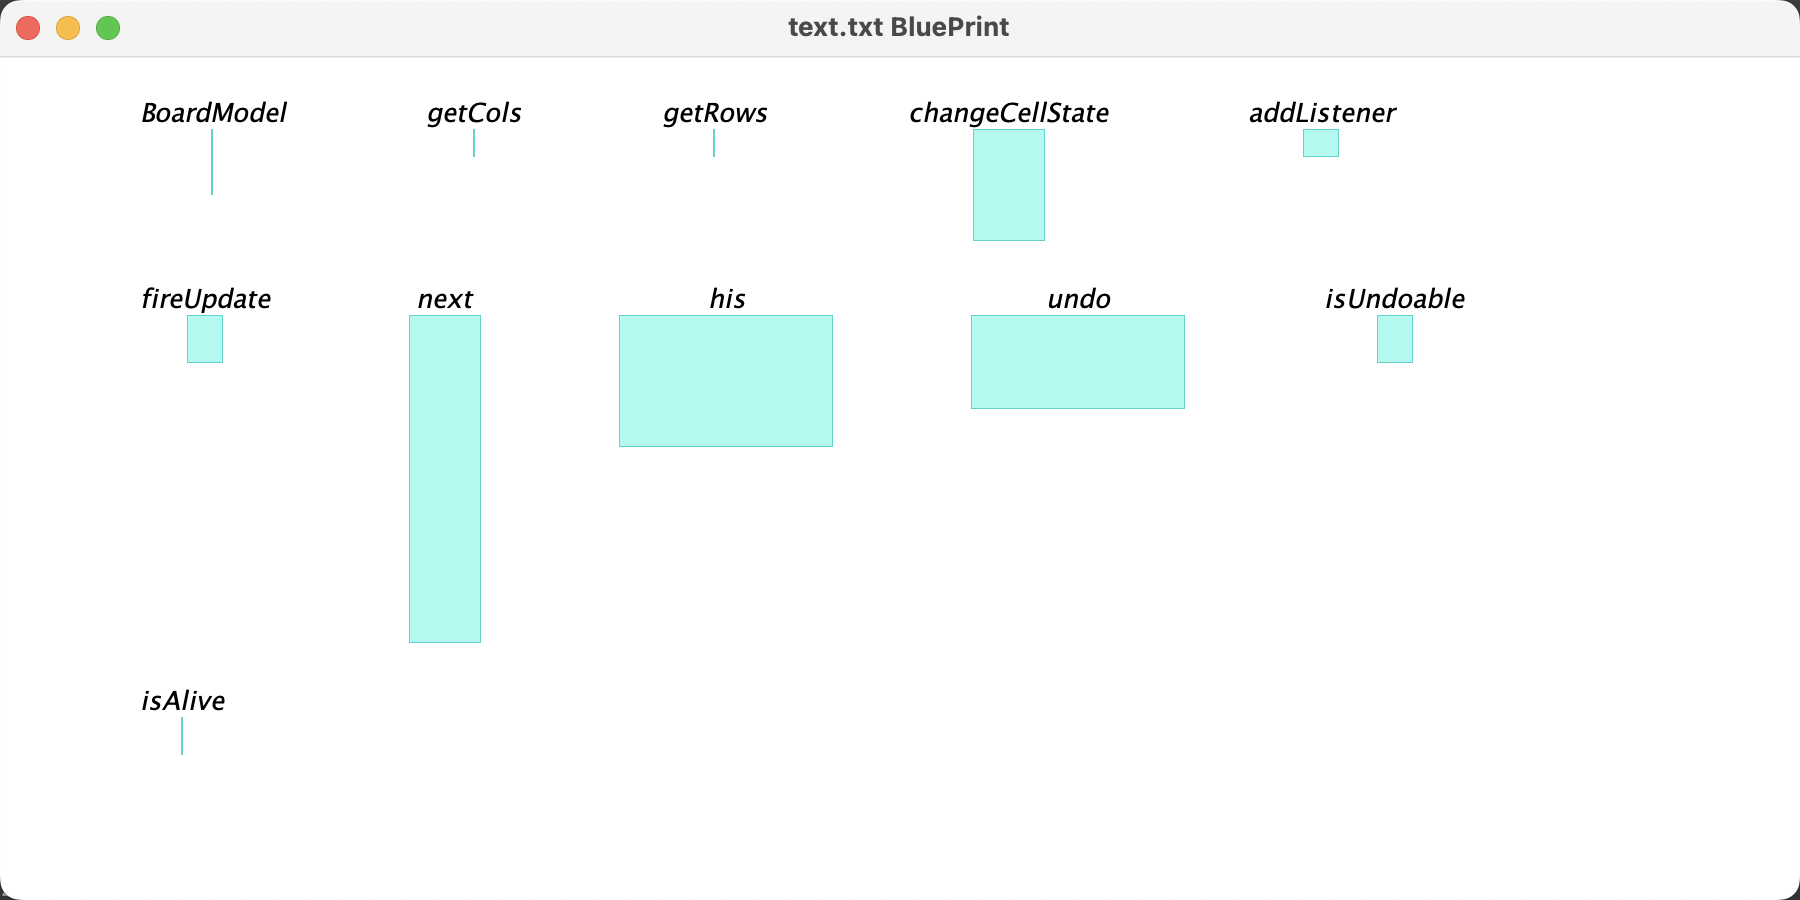Click the changeCellState title text
Image resolution: width=1800 pixels, height=900 pixels.
(x=1009, y=113)
